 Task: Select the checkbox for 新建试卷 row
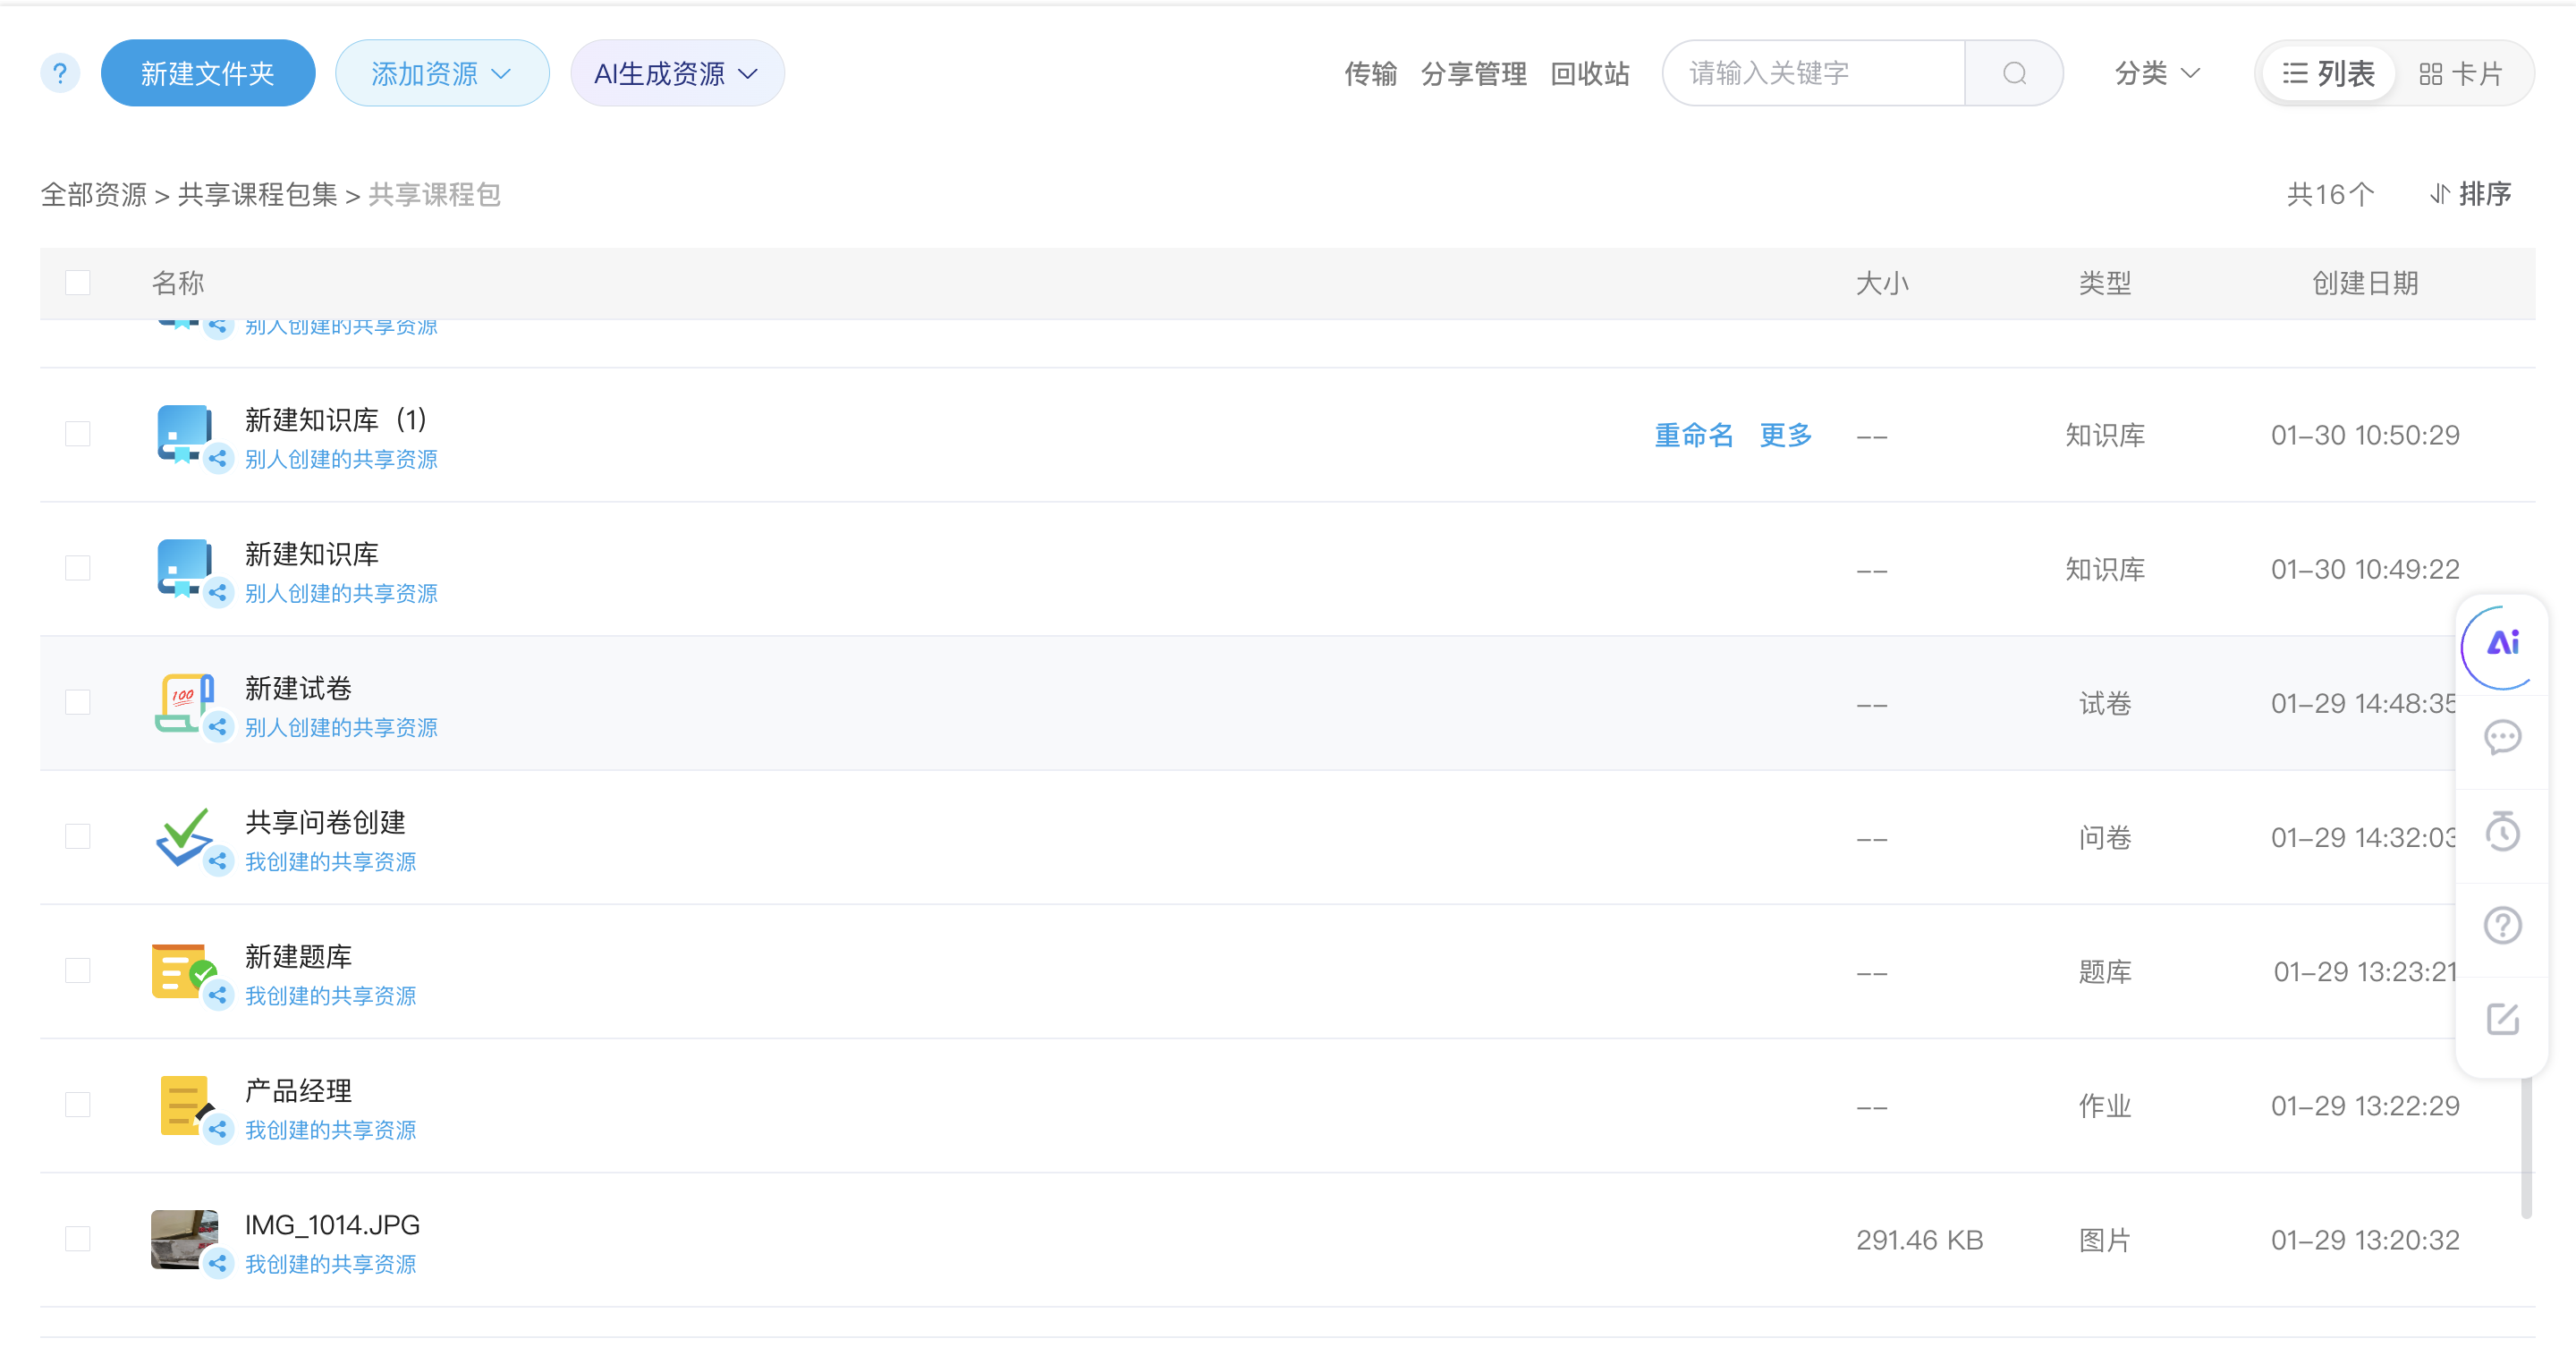78,701
